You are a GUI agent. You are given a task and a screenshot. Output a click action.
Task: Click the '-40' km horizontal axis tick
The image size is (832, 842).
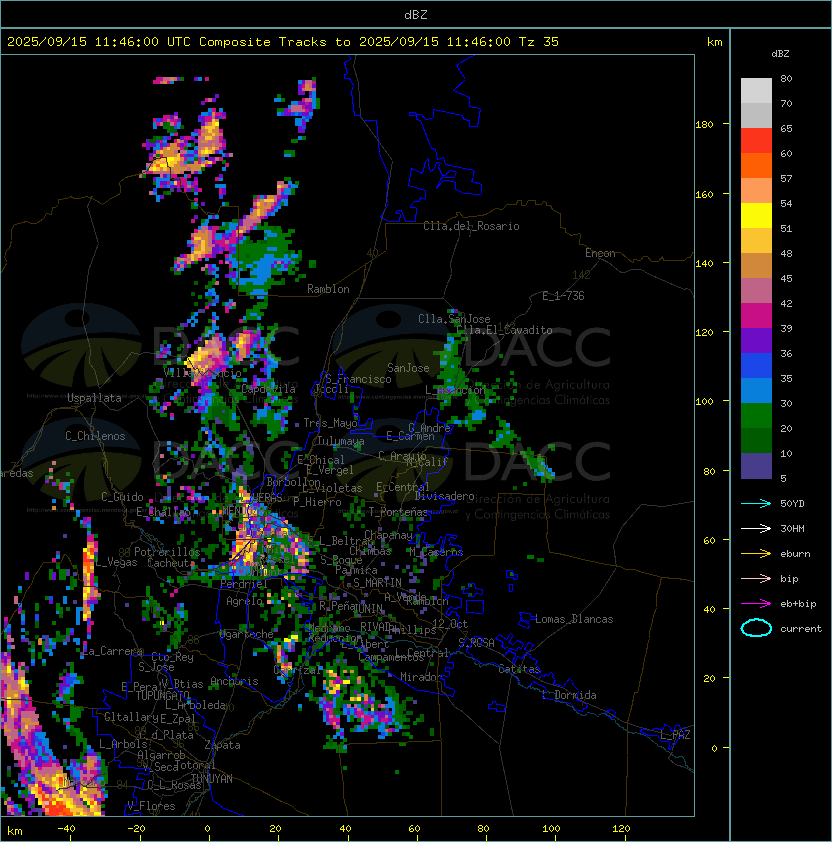click(66, 829)
